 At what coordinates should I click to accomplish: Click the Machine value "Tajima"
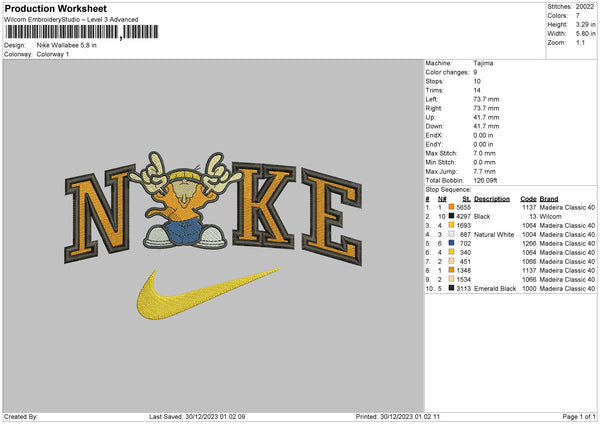[483, 63]
